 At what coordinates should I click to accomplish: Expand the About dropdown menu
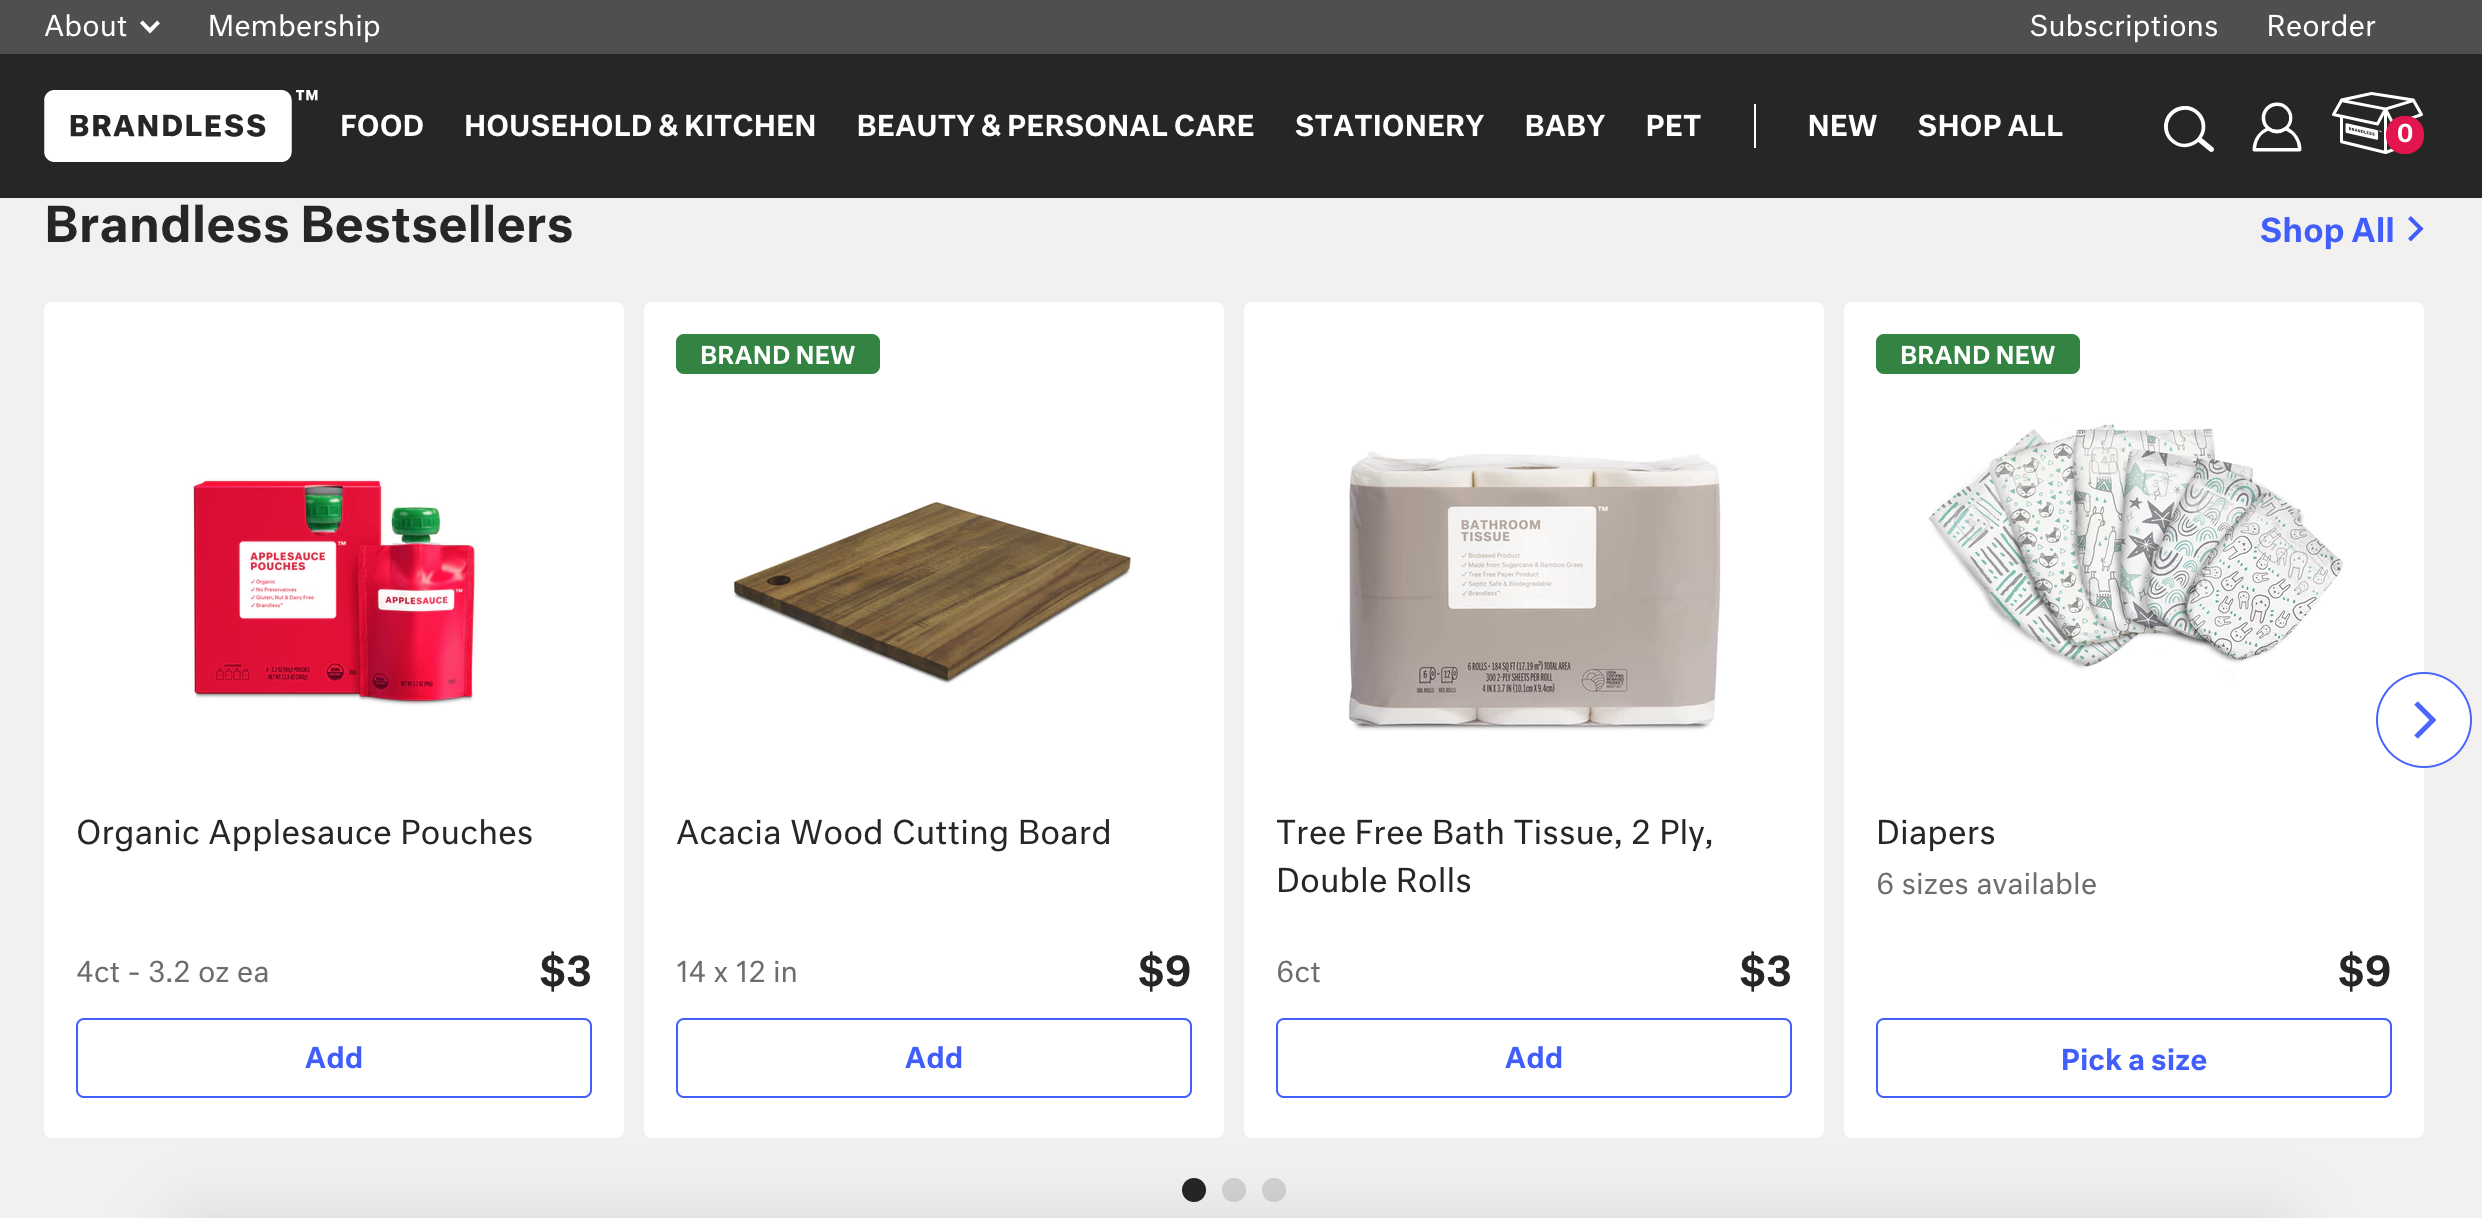click(x=102, y=26)
